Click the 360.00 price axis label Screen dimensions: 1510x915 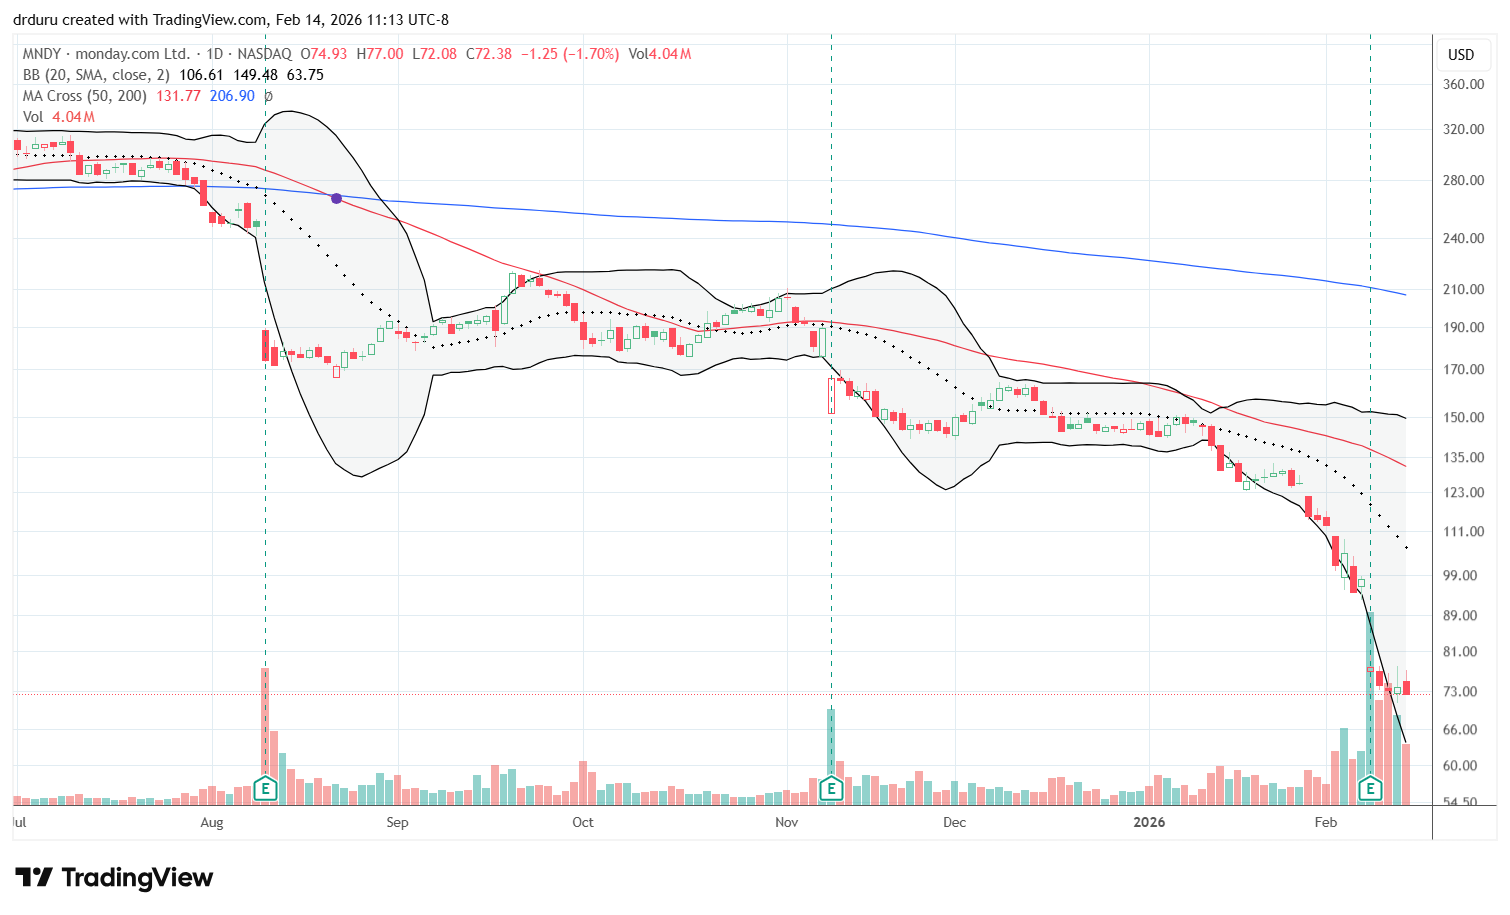pos(1463,85)
